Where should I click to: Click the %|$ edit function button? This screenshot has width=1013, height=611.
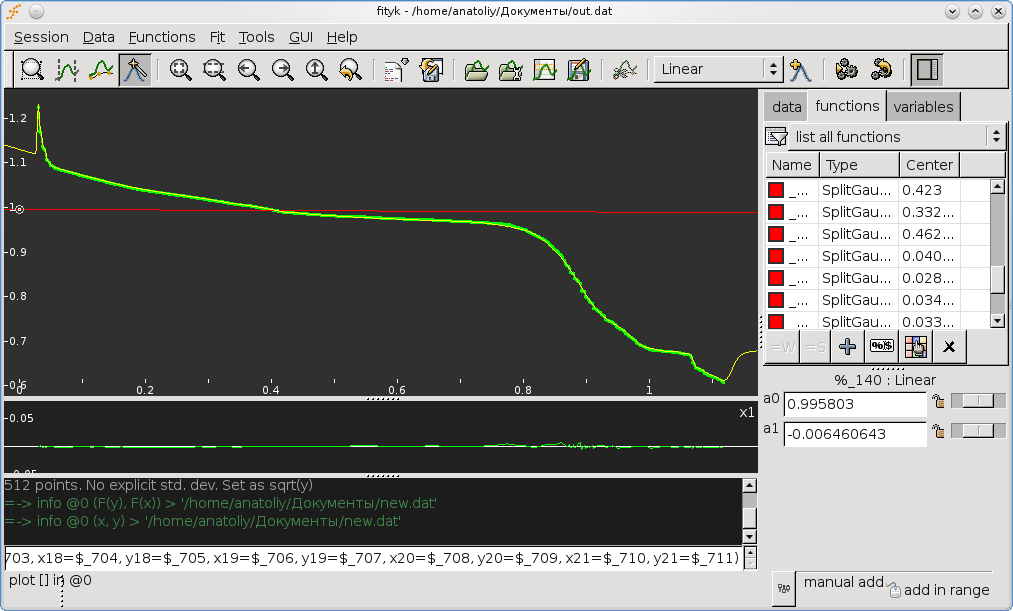(x=882, y=347)
